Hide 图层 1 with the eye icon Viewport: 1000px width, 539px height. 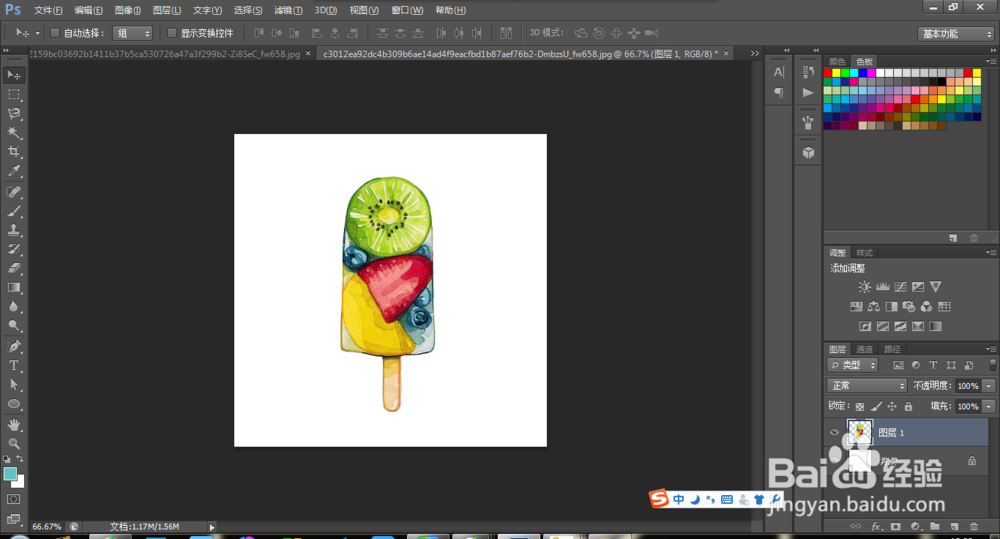point(834,432)
